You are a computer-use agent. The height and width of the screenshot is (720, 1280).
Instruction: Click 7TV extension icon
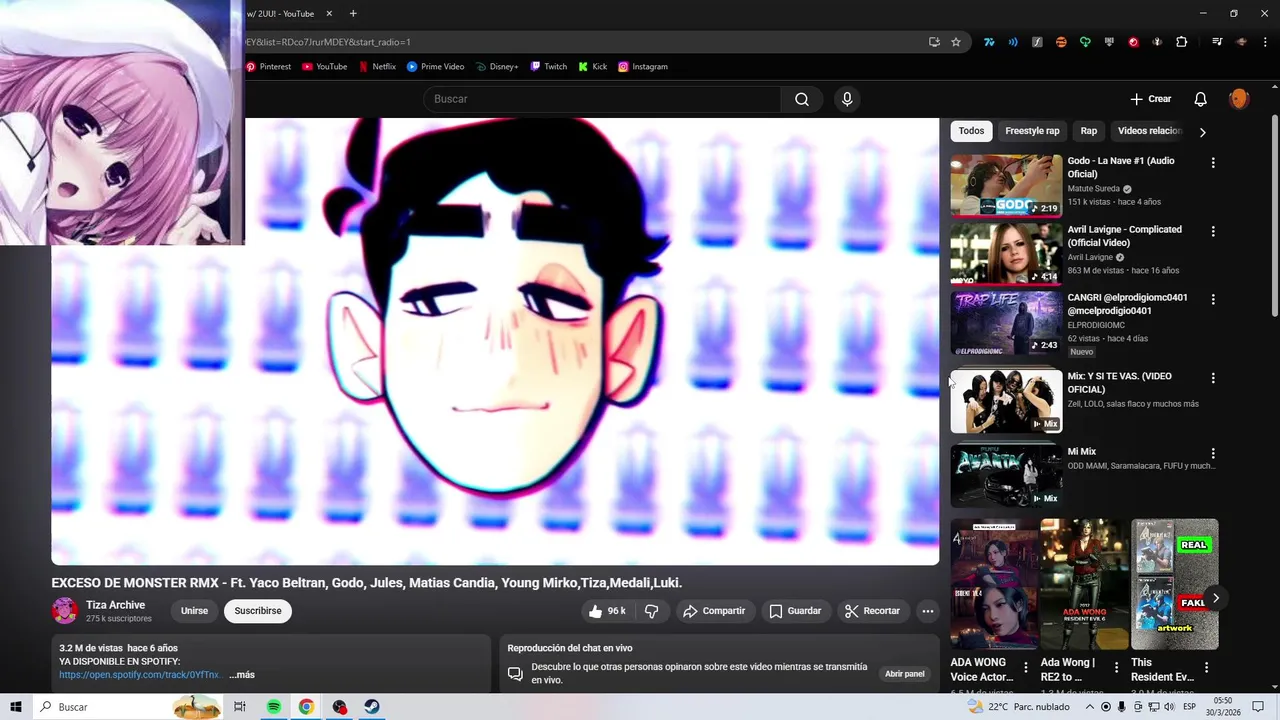pos(989,42)
